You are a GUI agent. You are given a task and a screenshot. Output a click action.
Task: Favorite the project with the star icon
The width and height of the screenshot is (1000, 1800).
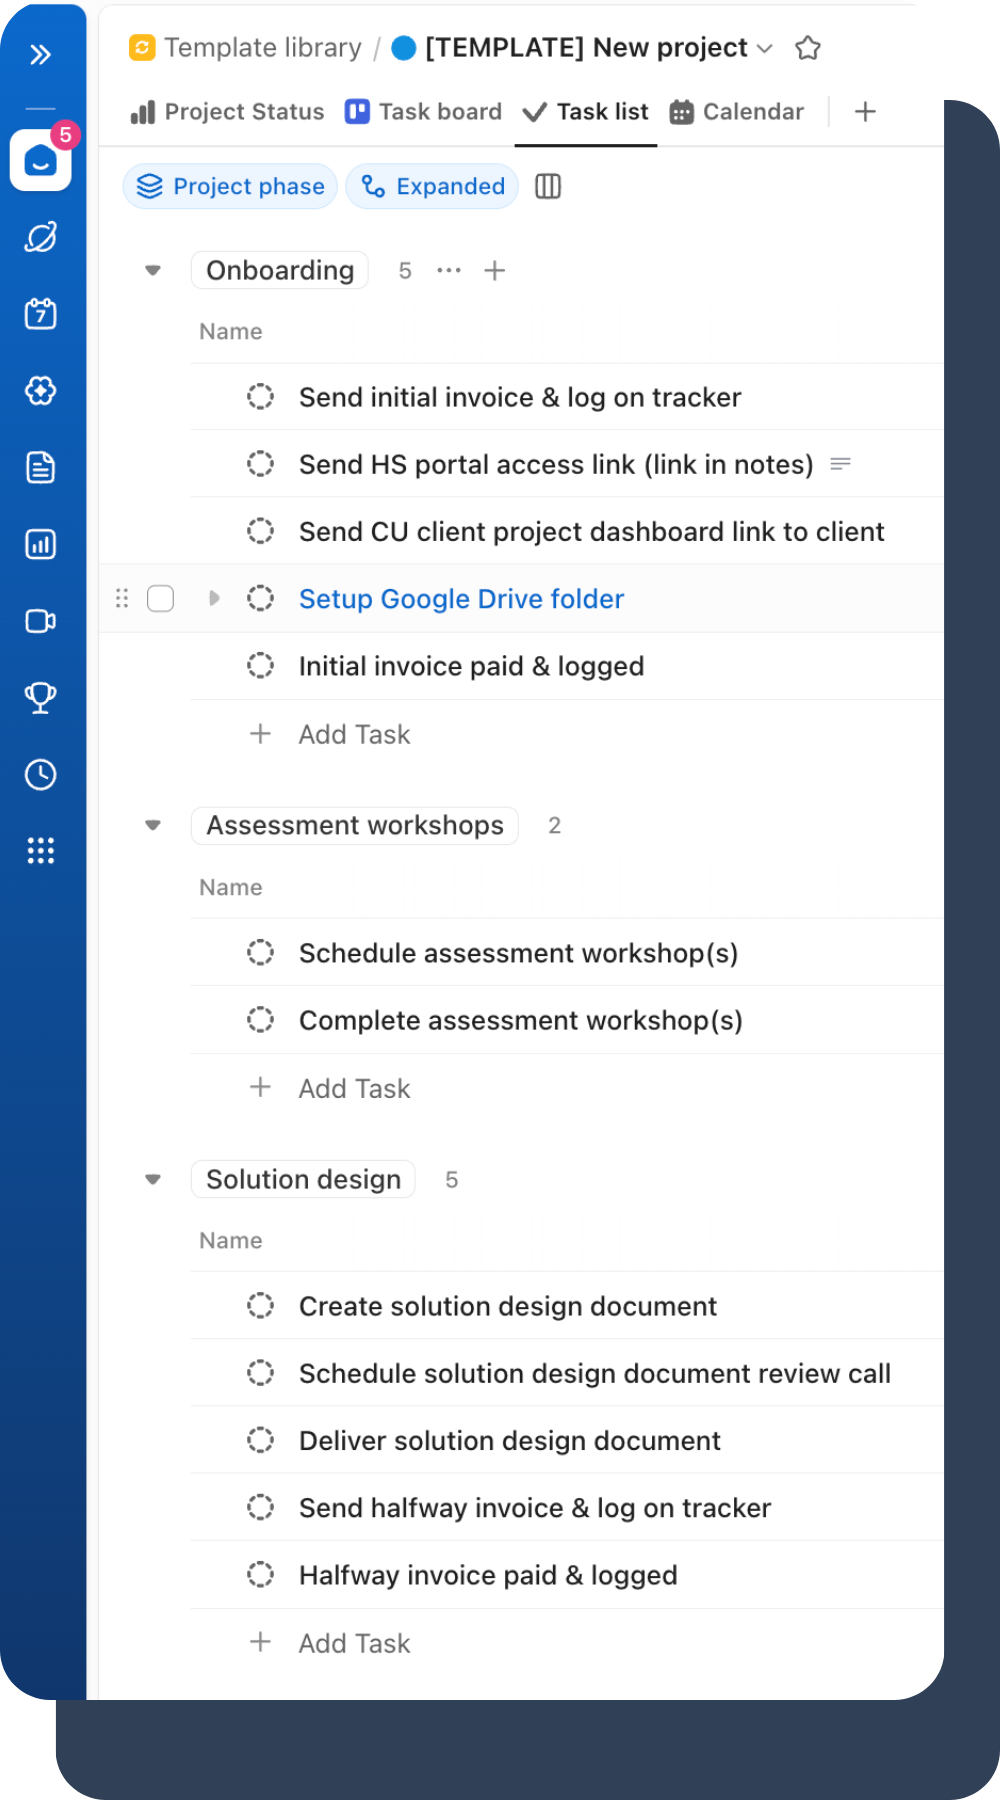[808, 48]
